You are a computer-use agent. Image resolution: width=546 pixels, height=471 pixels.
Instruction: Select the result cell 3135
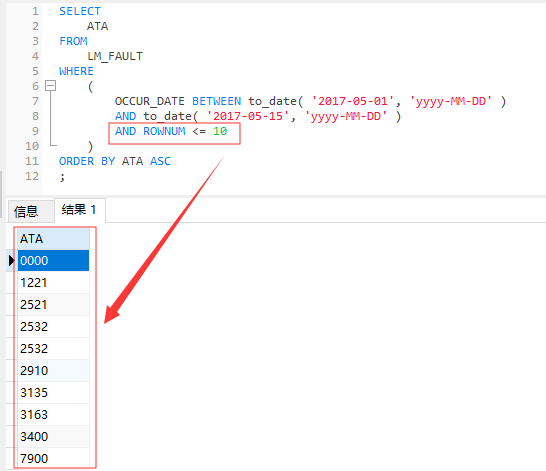pos(53,392)
